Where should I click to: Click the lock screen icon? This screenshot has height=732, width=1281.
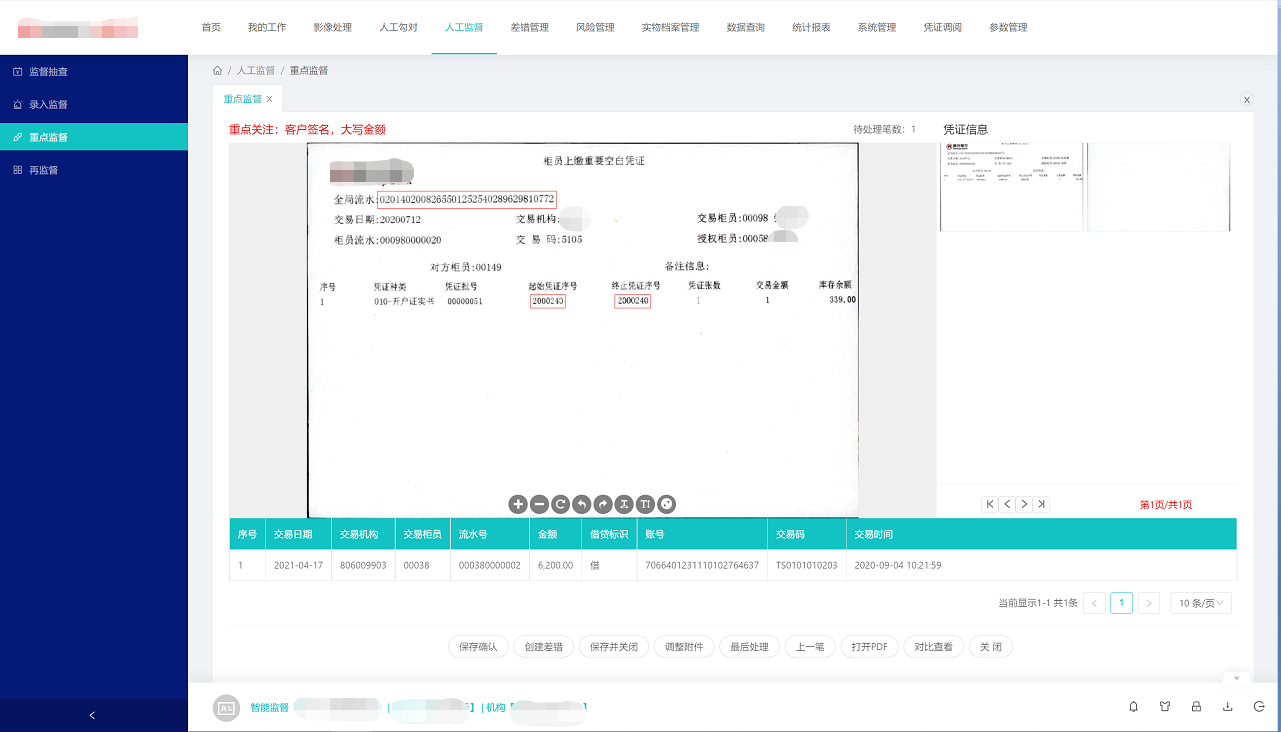click(x=1196, y=707)
